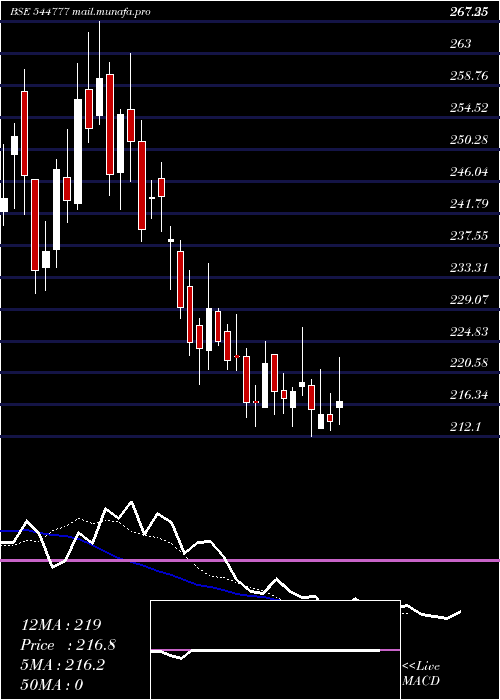
Task: Click the 241.79 price axis label
Action: [469, 204]
